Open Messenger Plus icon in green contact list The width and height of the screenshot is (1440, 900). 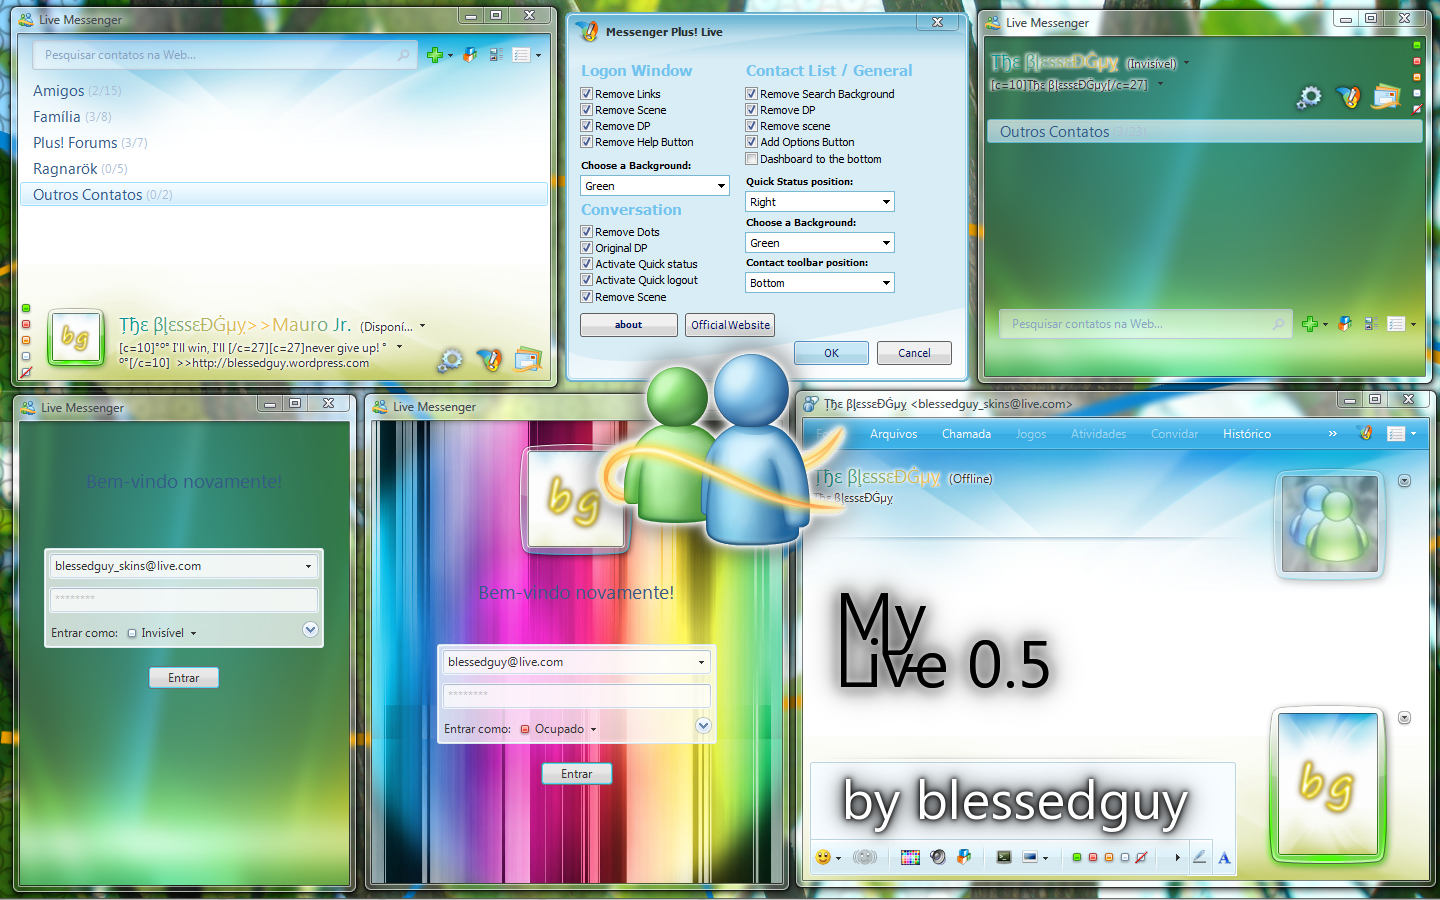(1348, 97)
